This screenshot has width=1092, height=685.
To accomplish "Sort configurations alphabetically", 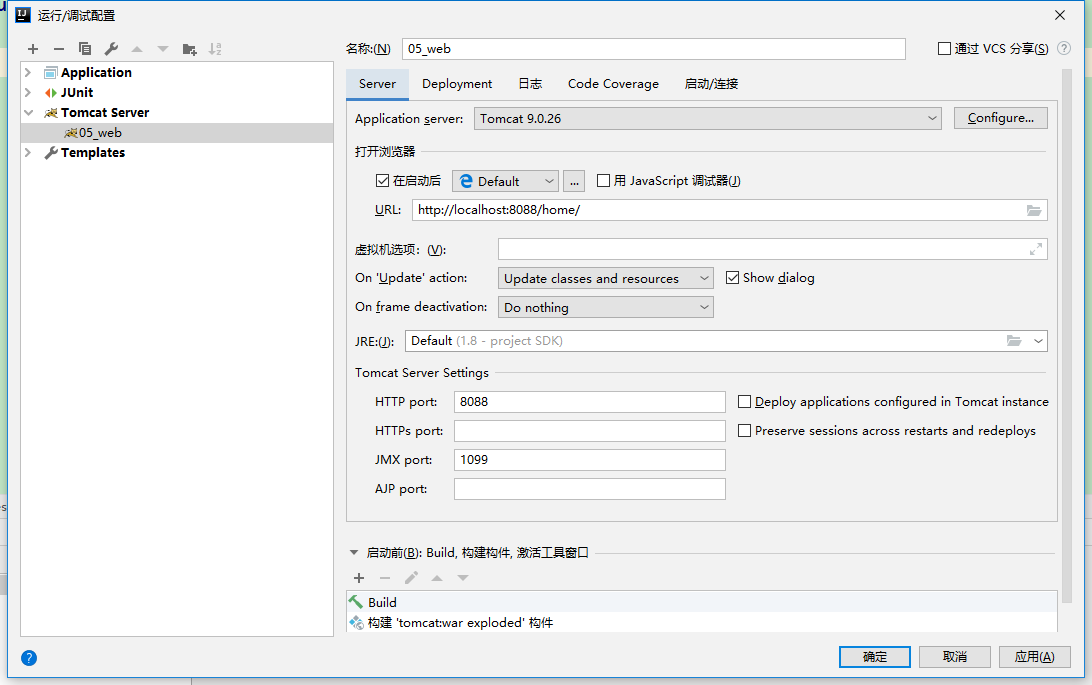I will [x=215, y=49].
